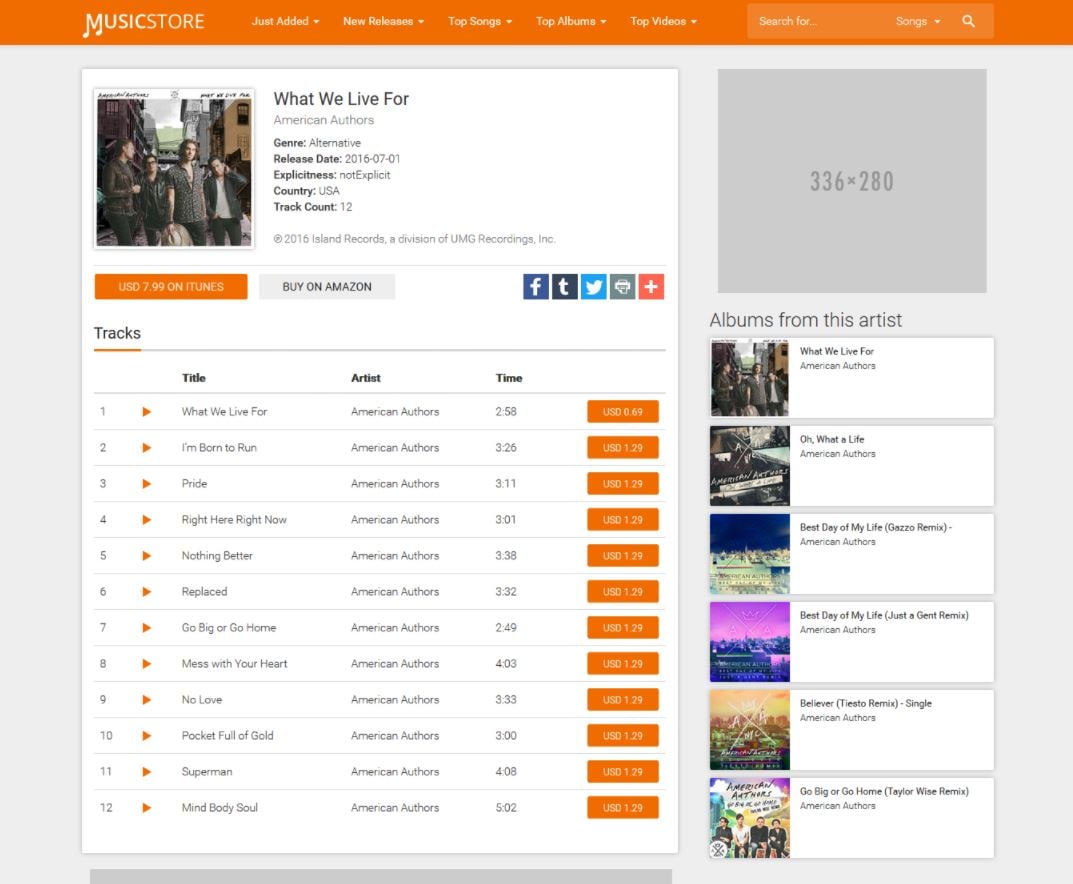Buy What We Live For for USD 0.69
Screen dimensions: 1073x884
pos(623,412)
